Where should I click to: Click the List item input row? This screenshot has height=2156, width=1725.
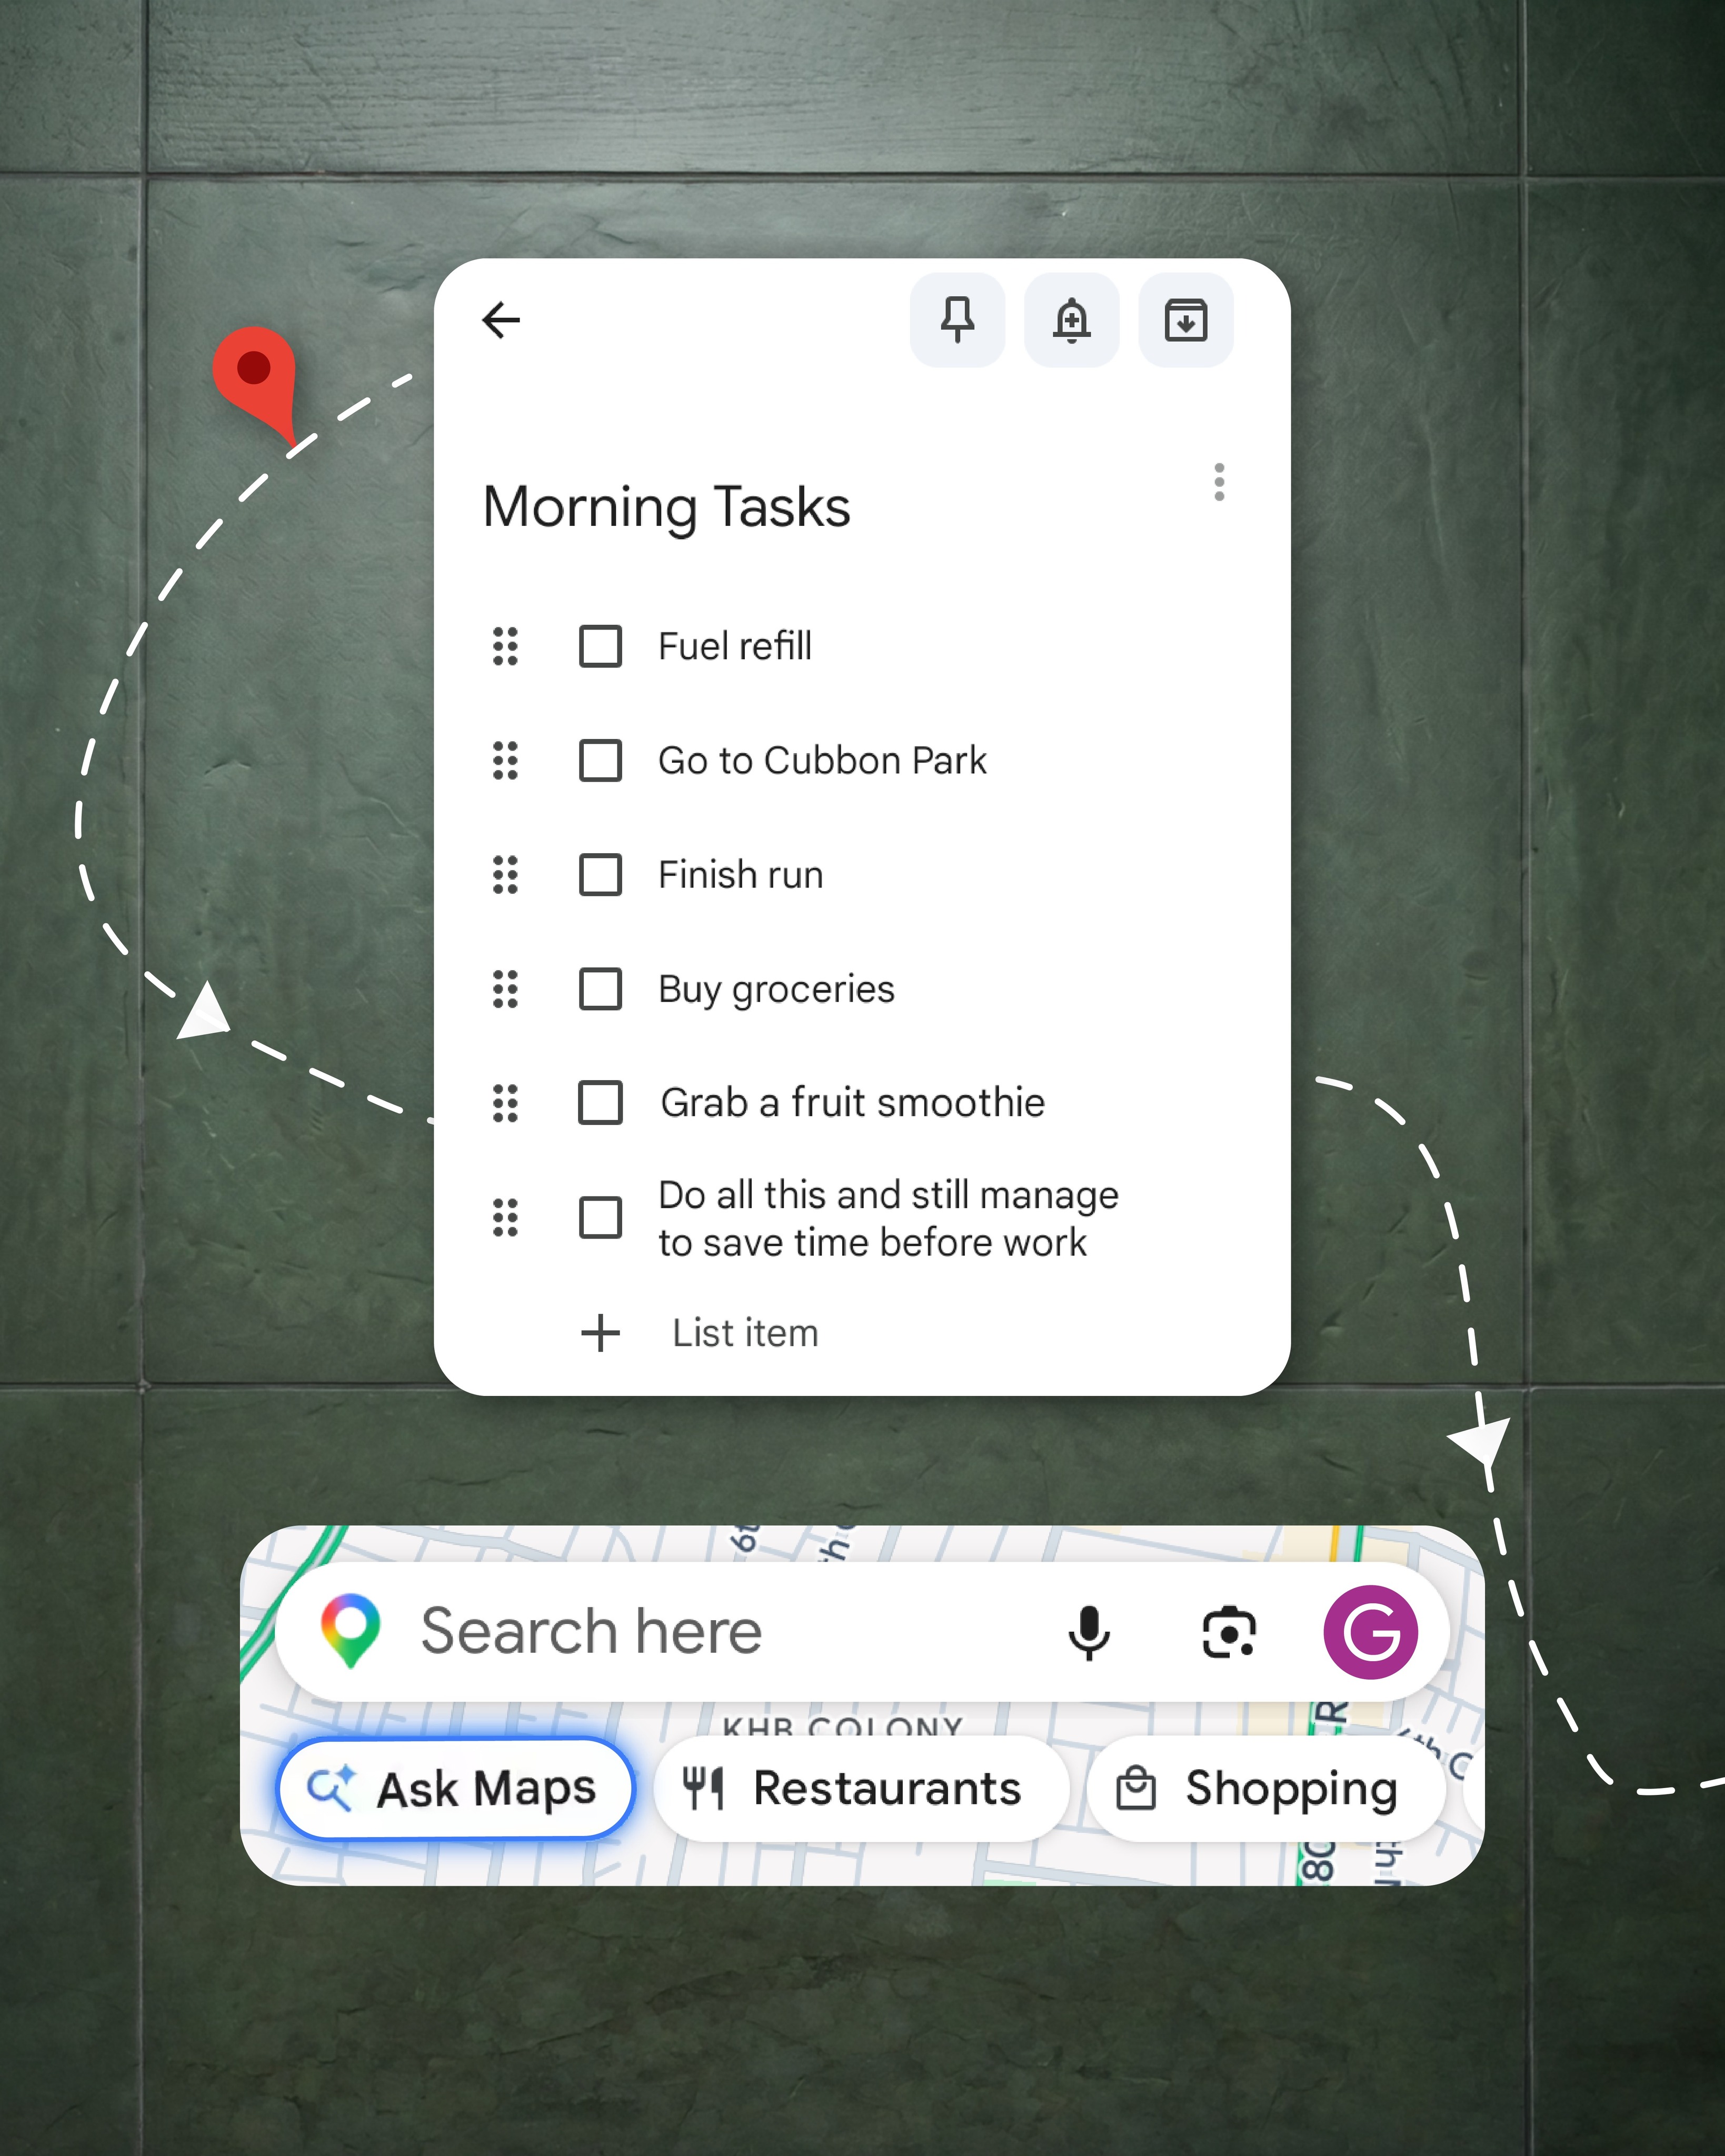745,1333
